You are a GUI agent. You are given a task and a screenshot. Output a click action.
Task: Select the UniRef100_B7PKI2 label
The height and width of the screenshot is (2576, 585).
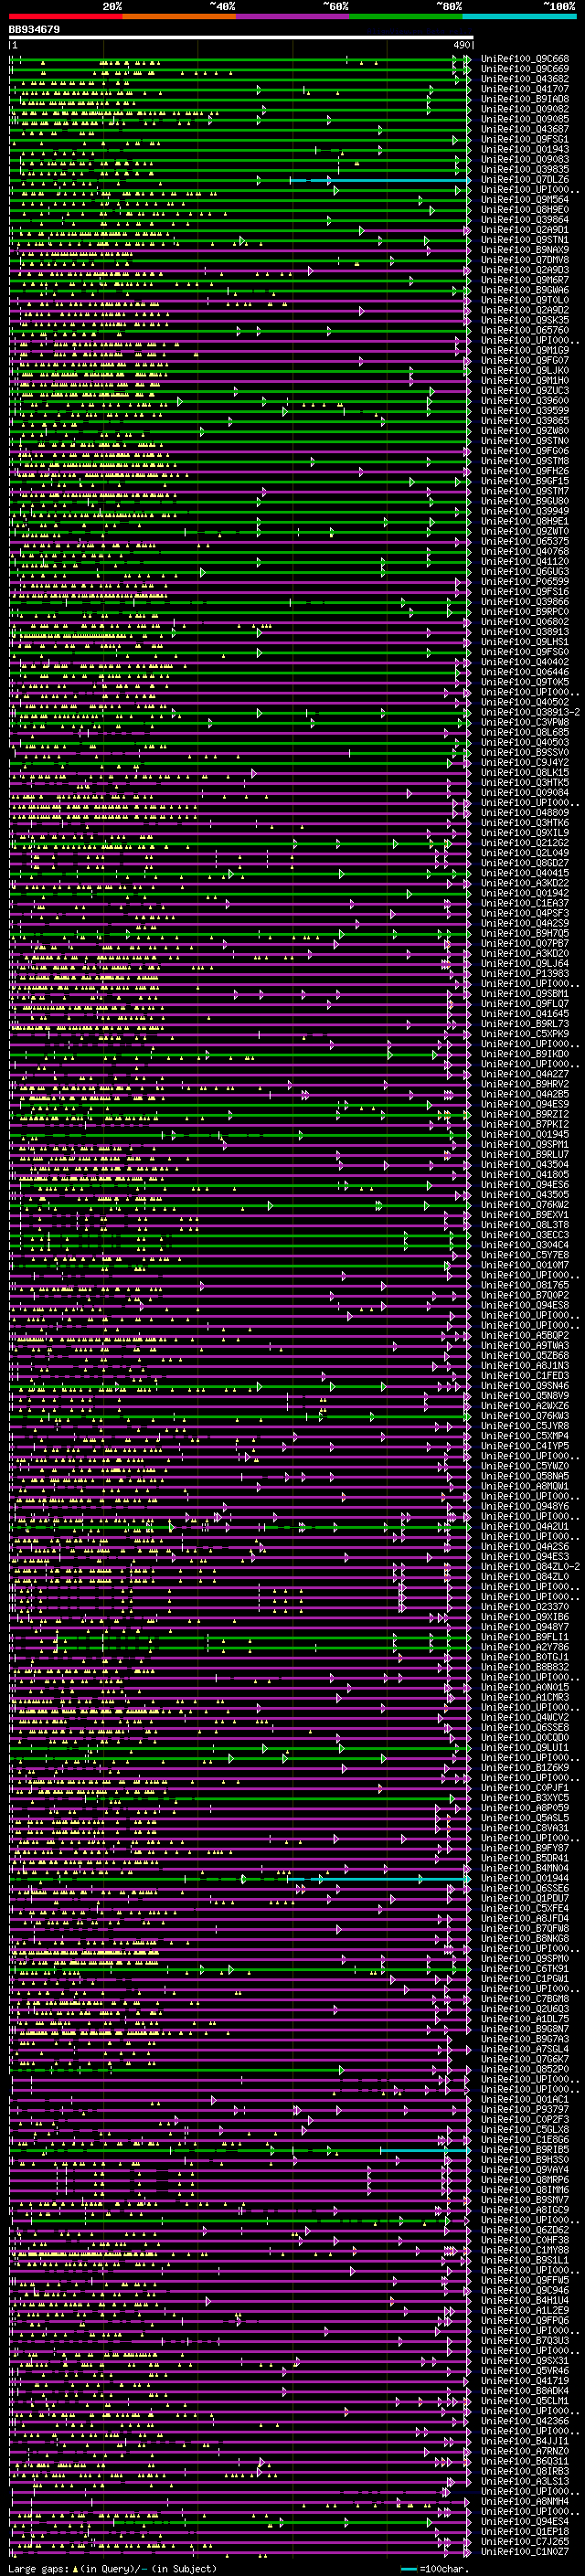pos(525,1124)
